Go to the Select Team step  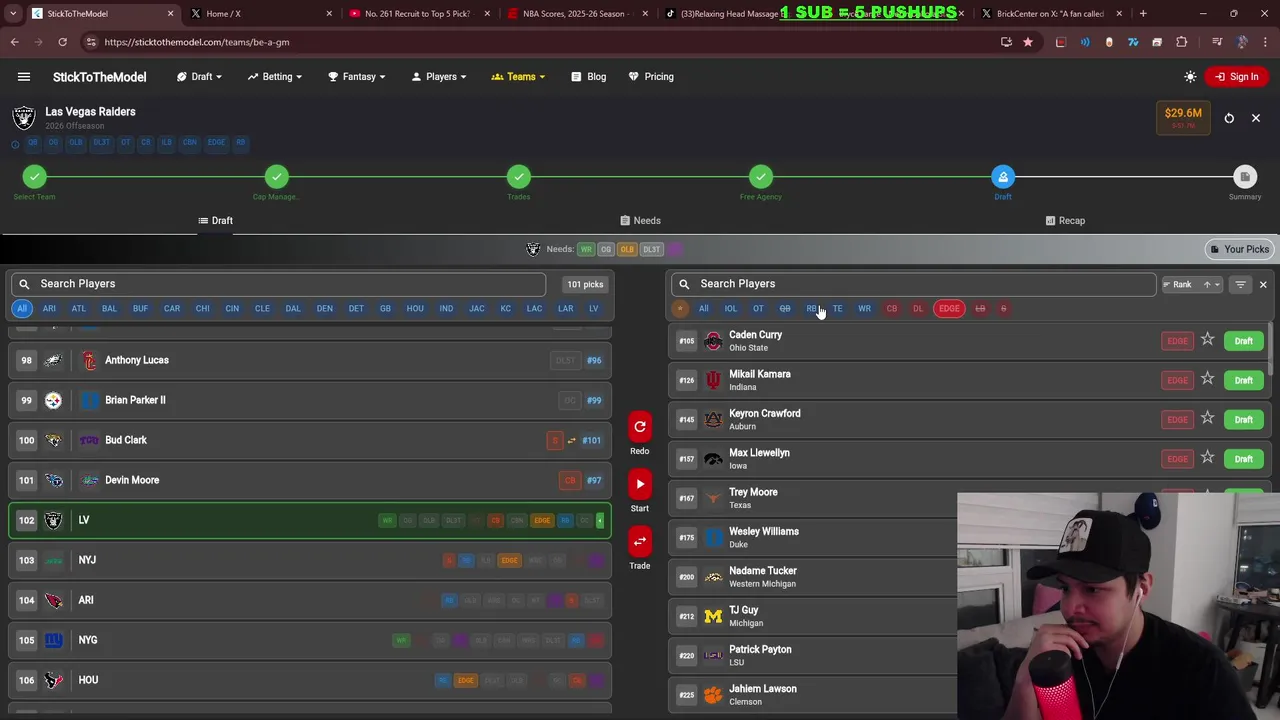pyautogui.click(x=34, y=178)
